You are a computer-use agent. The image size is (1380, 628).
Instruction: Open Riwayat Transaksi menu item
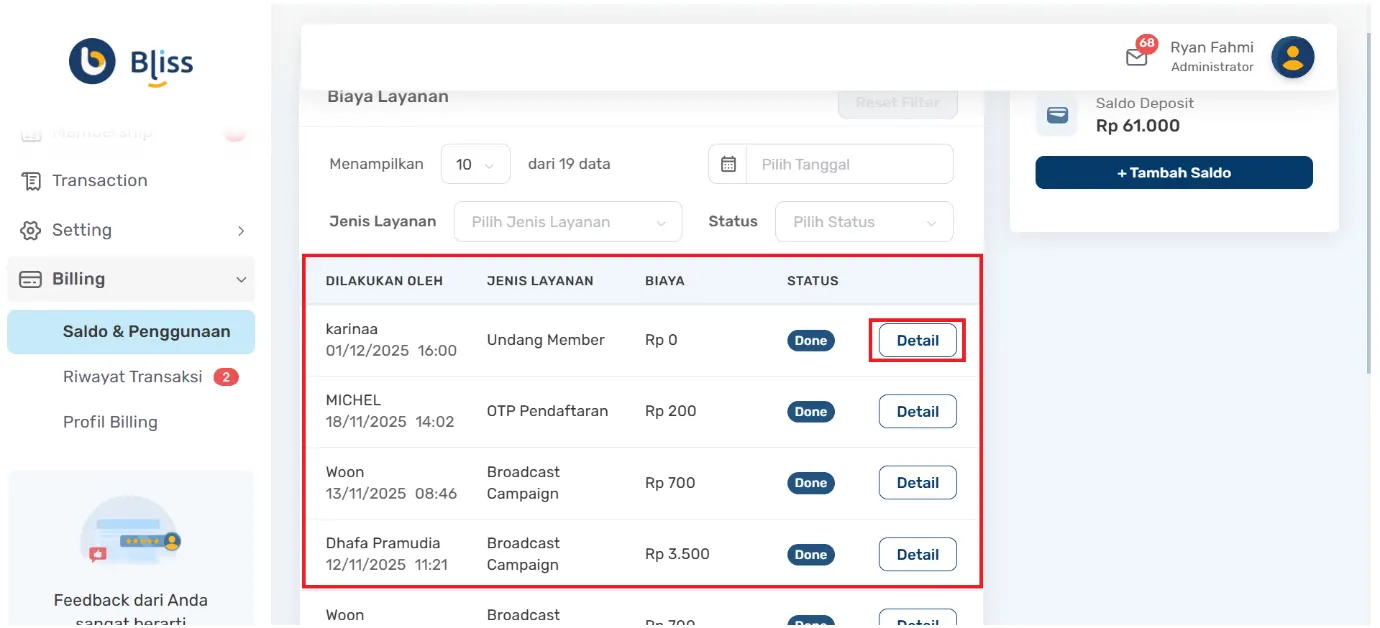(x=133, y=377)
